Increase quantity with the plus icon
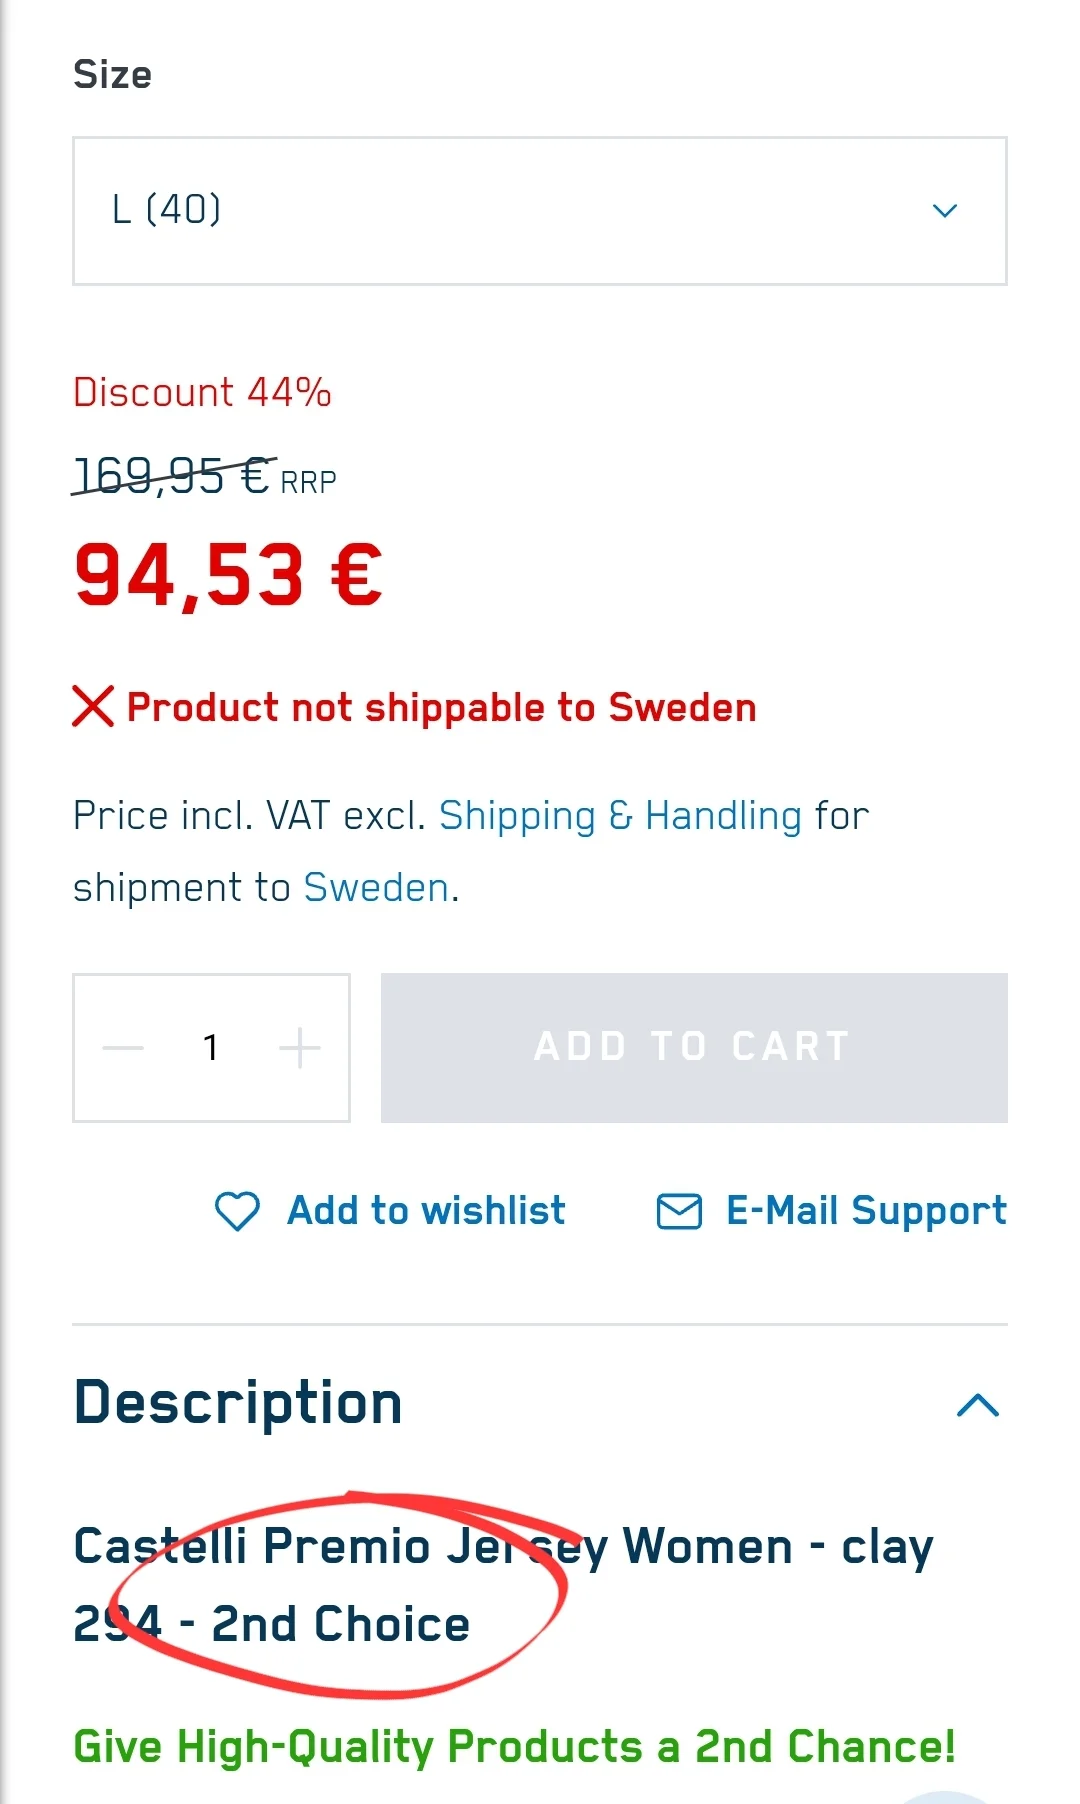Viewport: 1080px width, 1804px height. (299, 1048)
